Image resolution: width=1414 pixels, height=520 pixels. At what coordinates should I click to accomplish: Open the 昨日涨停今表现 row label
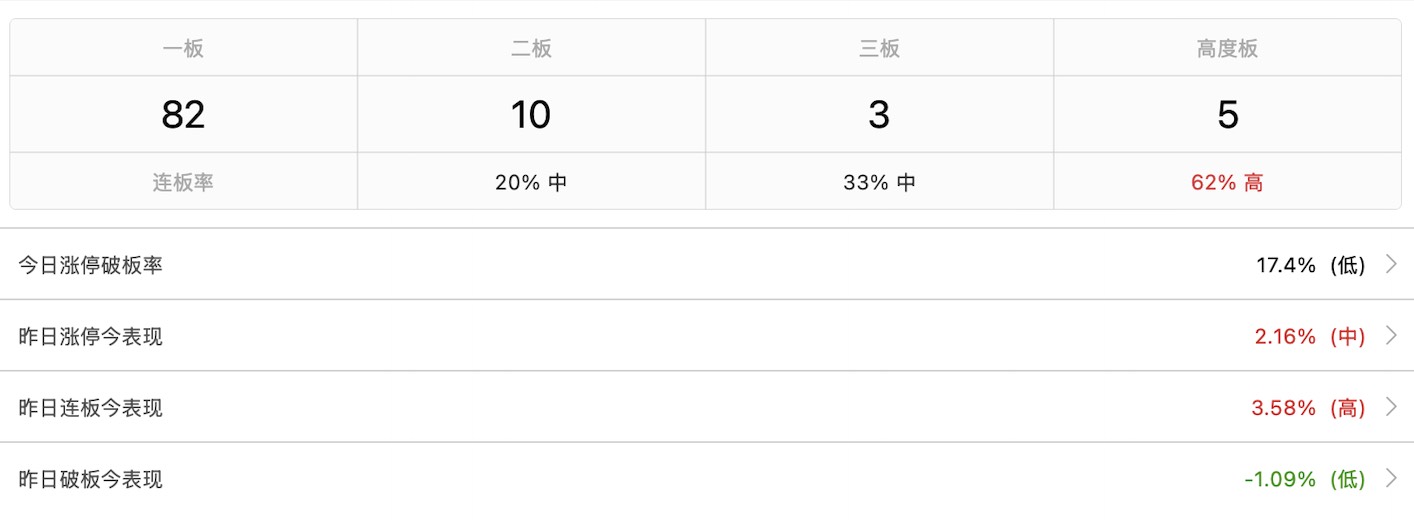[91, 336]
